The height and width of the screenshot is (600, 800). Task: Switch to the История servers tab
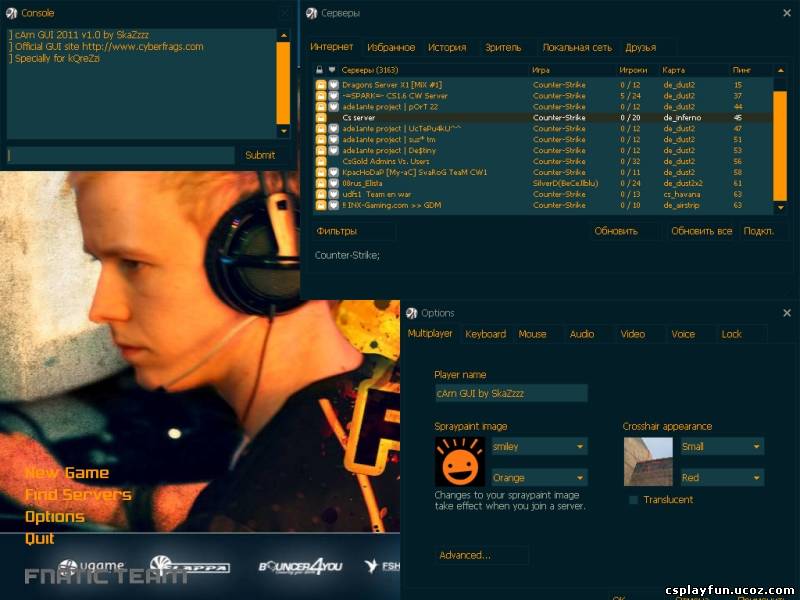point(447,47)
